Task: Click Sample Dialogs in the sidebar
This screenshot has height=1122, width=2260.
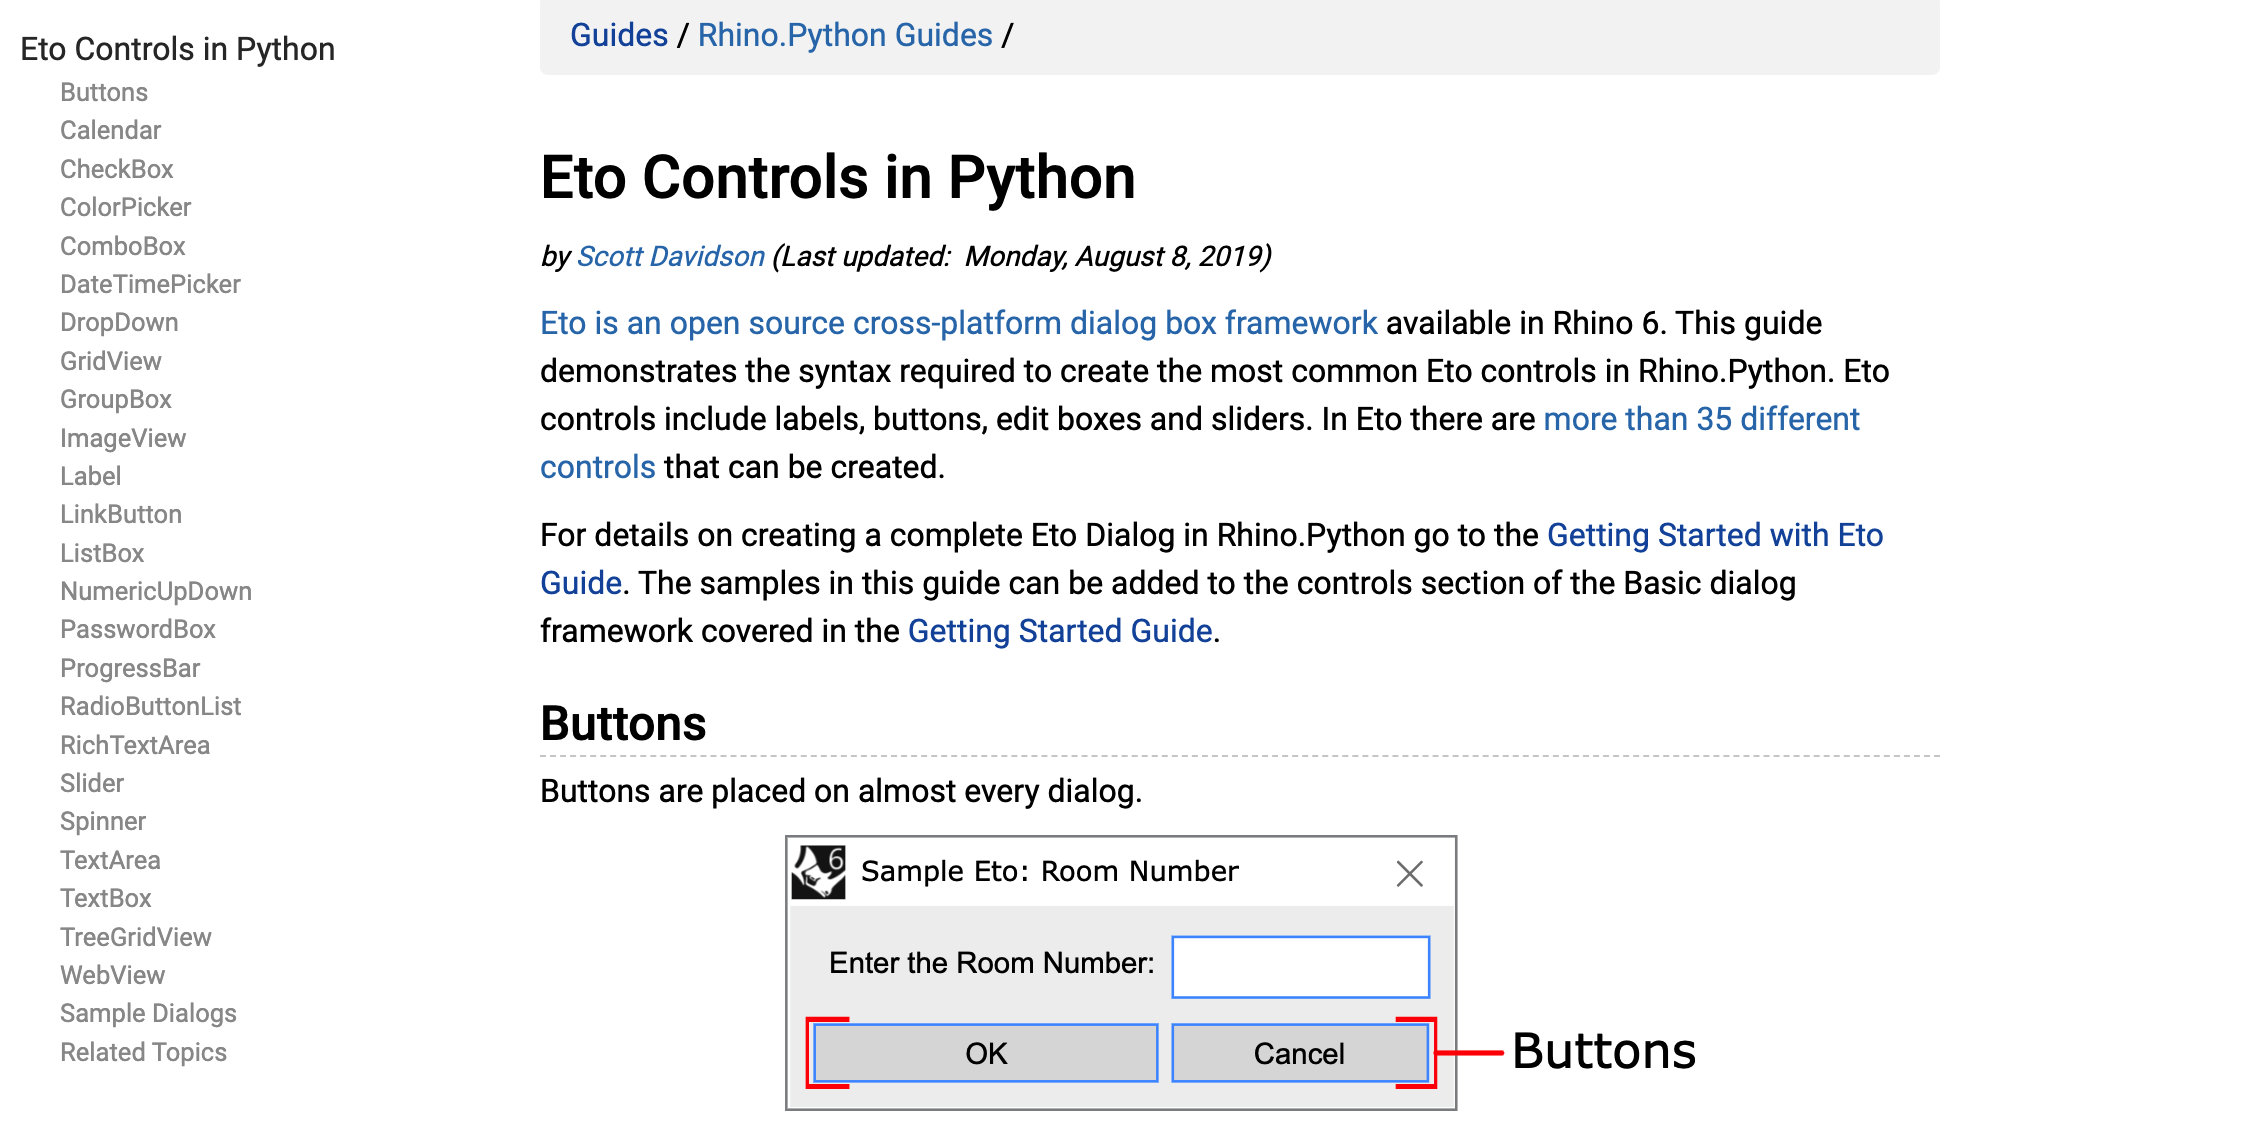Action: point(148,1013)
